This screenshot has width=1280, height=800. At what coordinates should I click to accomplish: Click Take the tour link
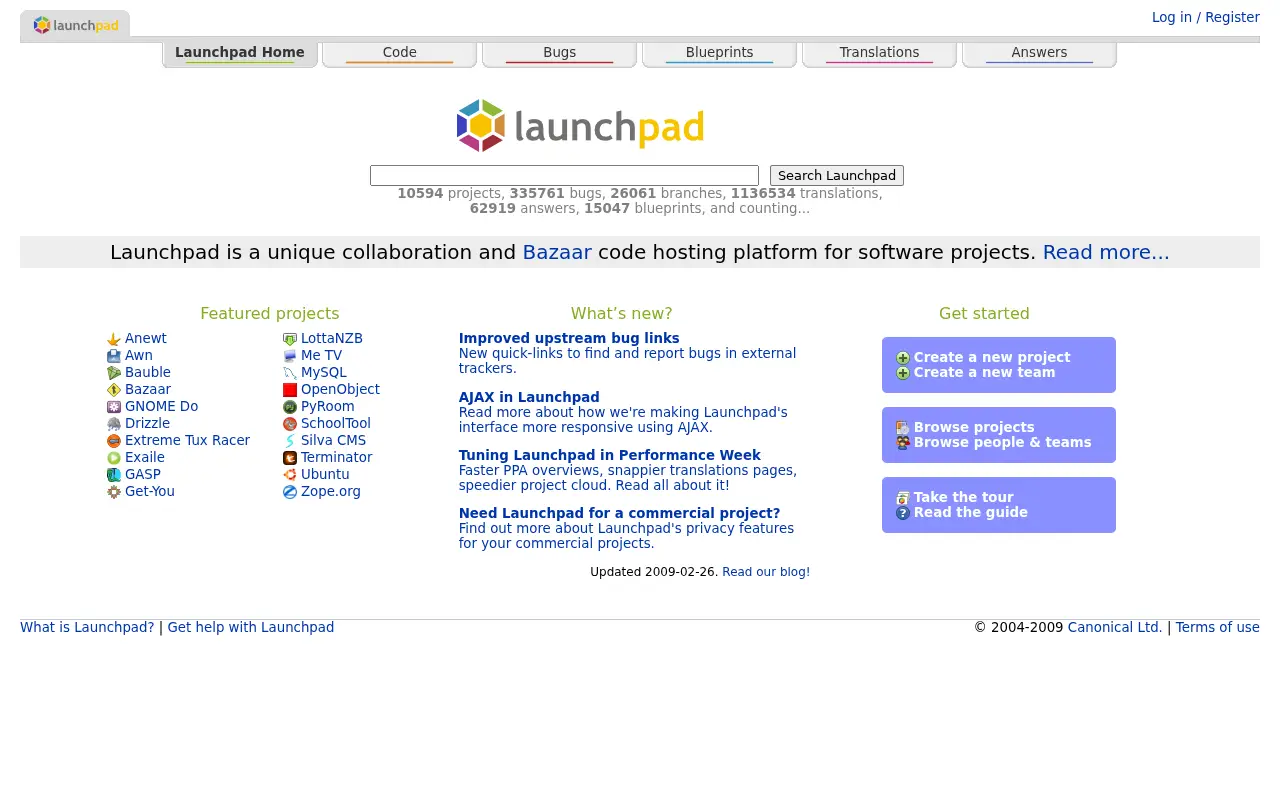coord(963,497)
